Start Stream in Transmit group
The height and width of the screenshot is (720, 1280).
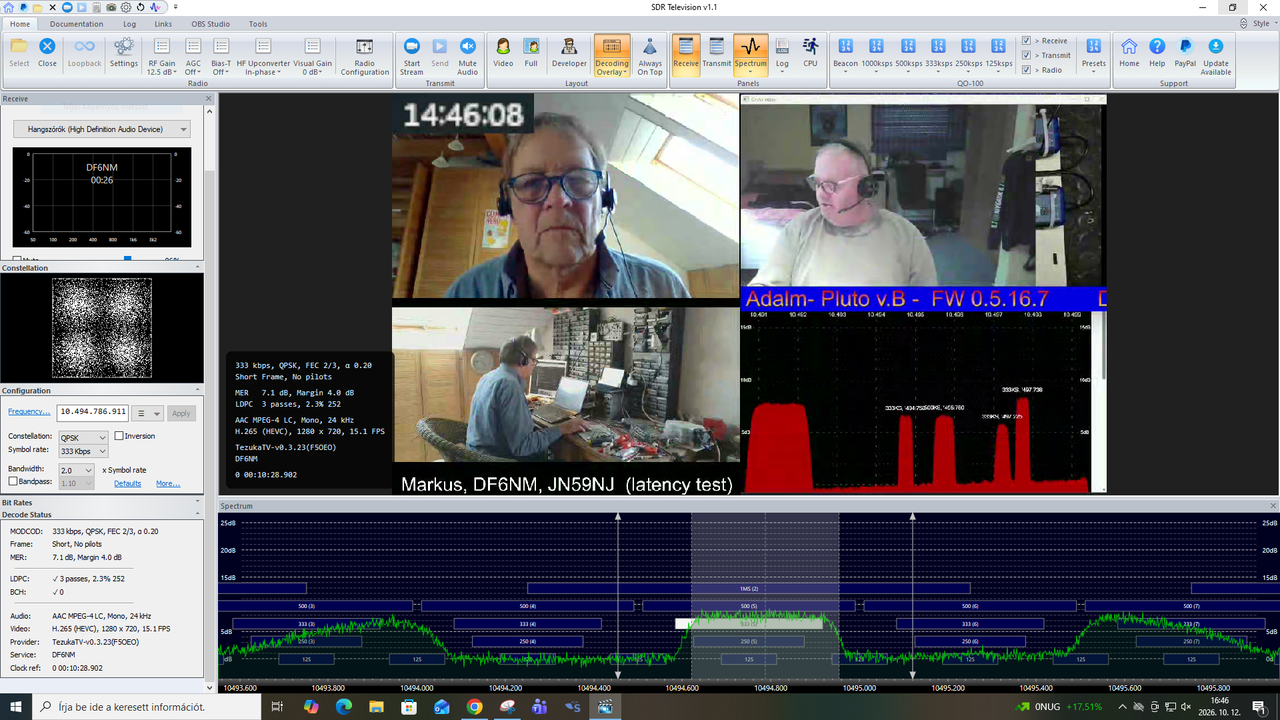tap(411, 54)
